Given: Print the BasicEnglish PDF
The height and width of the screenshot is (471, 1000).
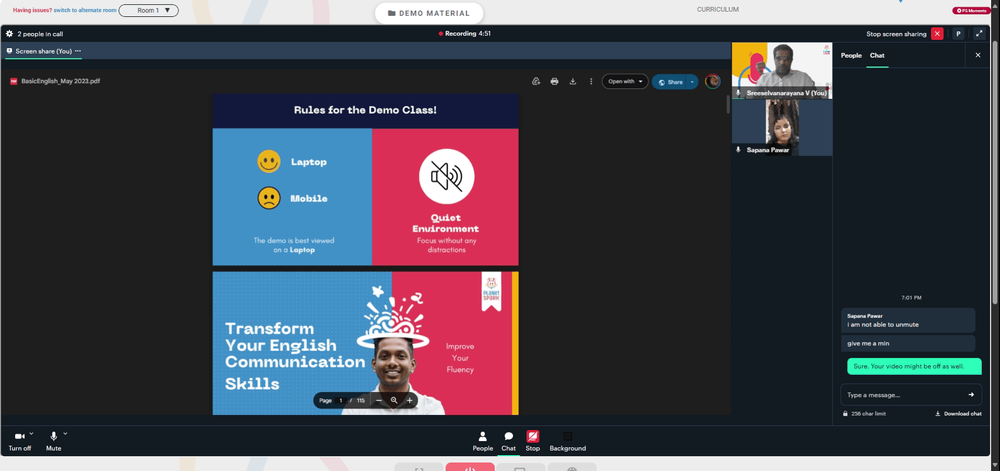Looking at the screenshot, I should click(x=554, y=82).
